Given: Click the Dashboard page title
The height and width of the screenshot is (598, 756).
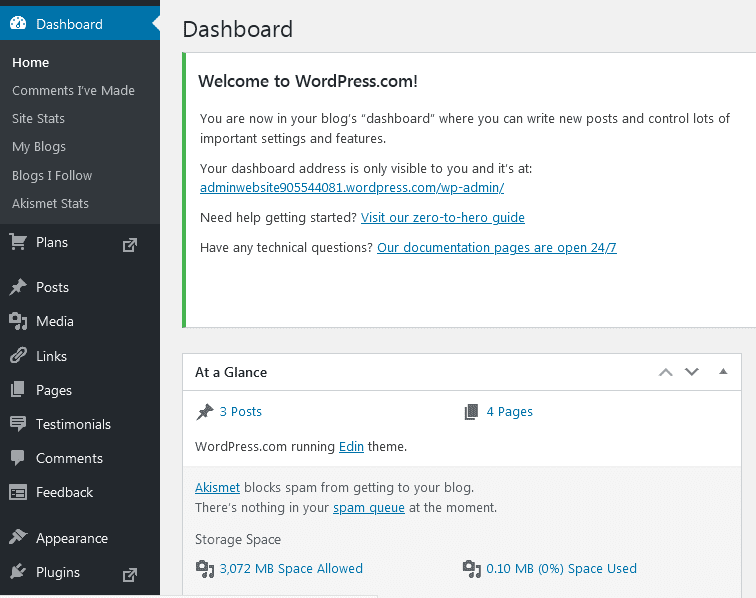Looking at the screenshot, I should pyautogui.click(x=238, y=29).
